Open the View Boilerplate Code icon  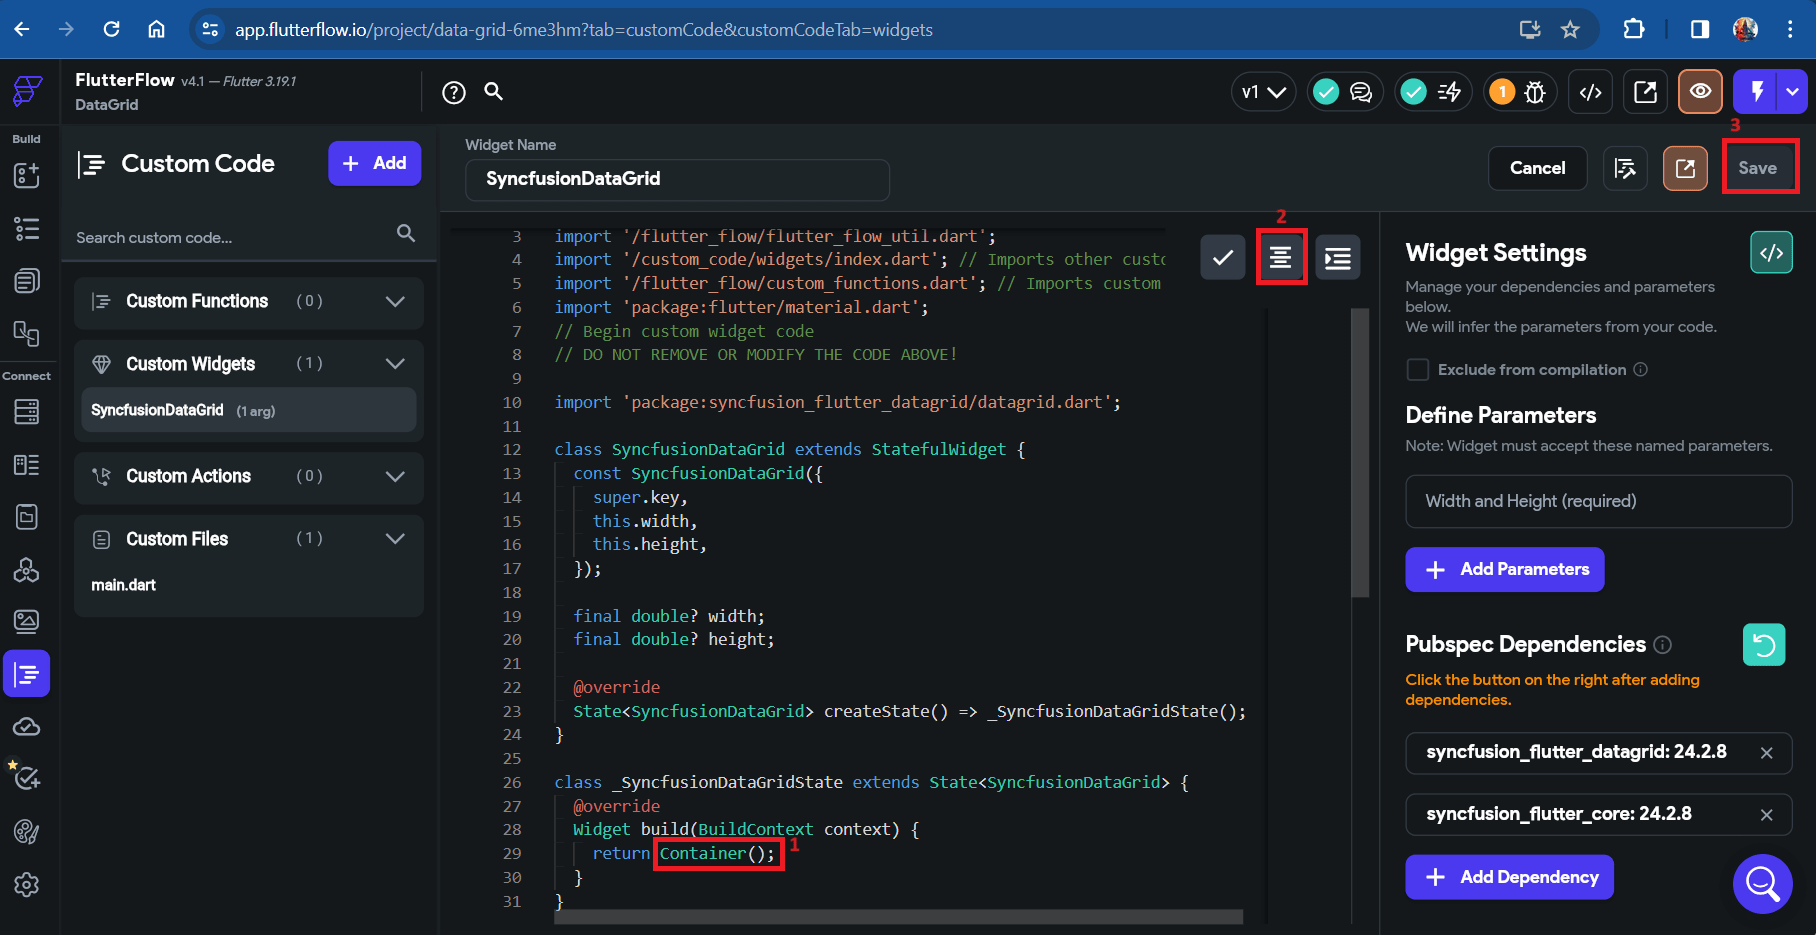click(1771, 253)
